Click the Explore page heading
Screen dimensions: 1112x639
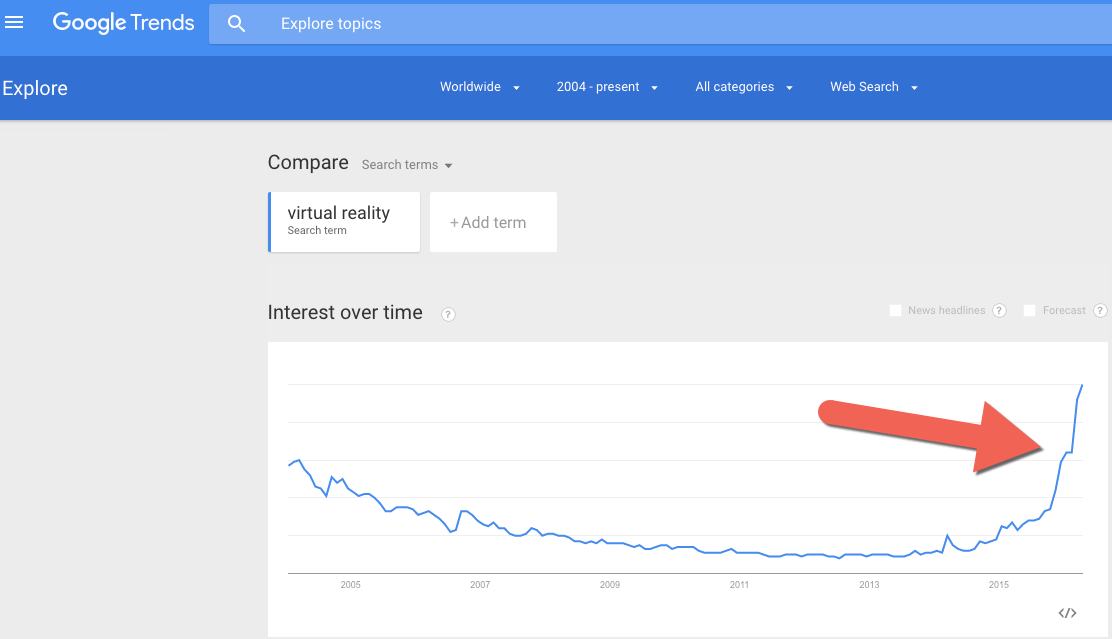[35, 88]
